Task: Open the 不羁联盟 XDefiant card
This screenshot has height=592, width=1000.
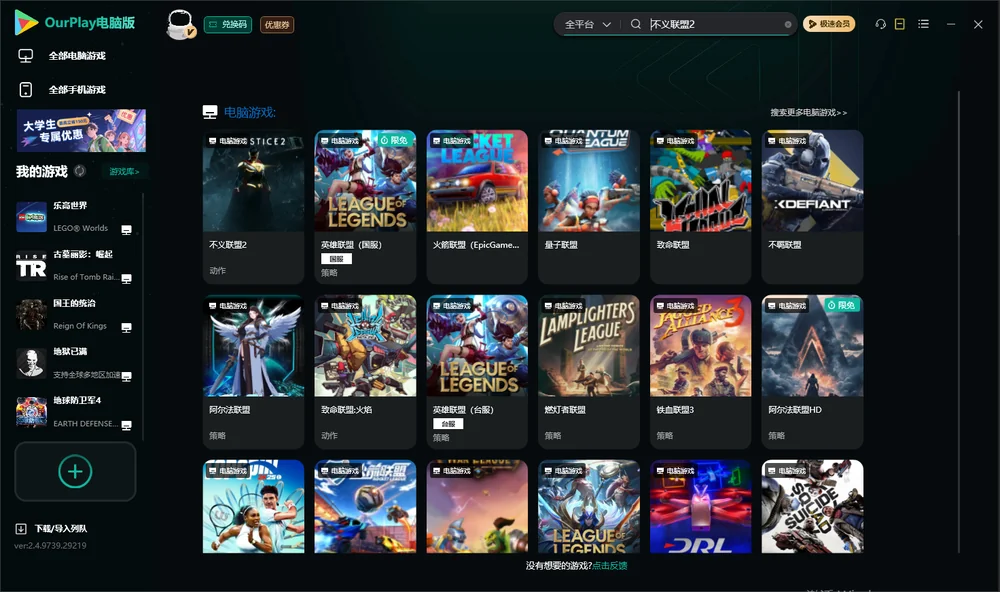Action: (812, 207)
